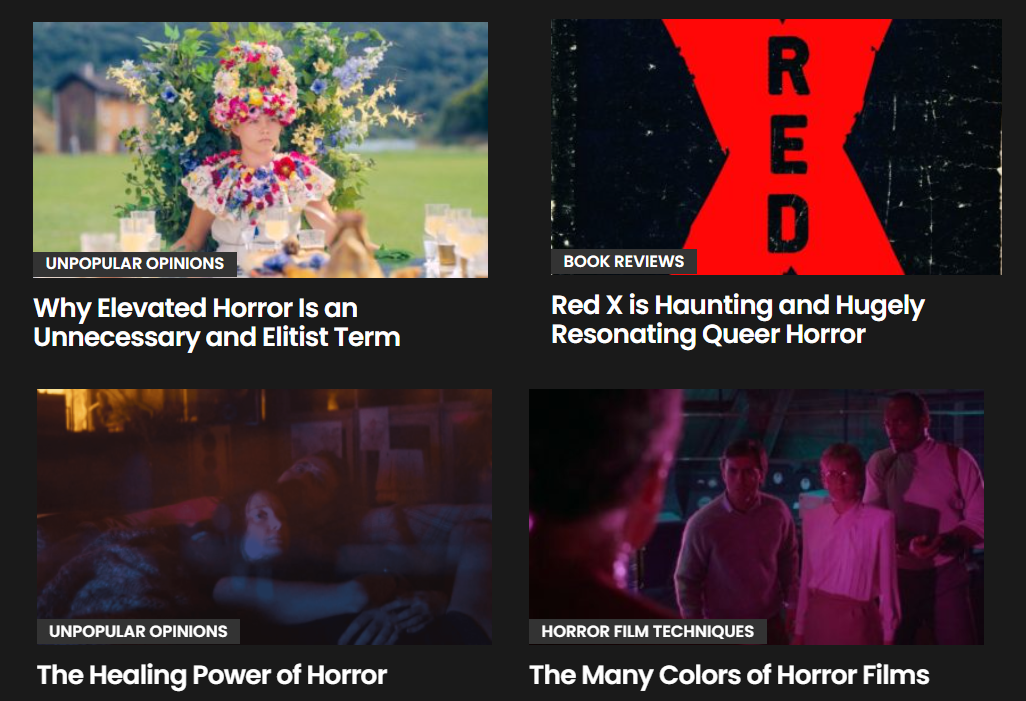The height and width of the screenshot is (701, 1026).
Task: Read 'The Healing Power of Horror' article
Action: (x=211, y=675)
